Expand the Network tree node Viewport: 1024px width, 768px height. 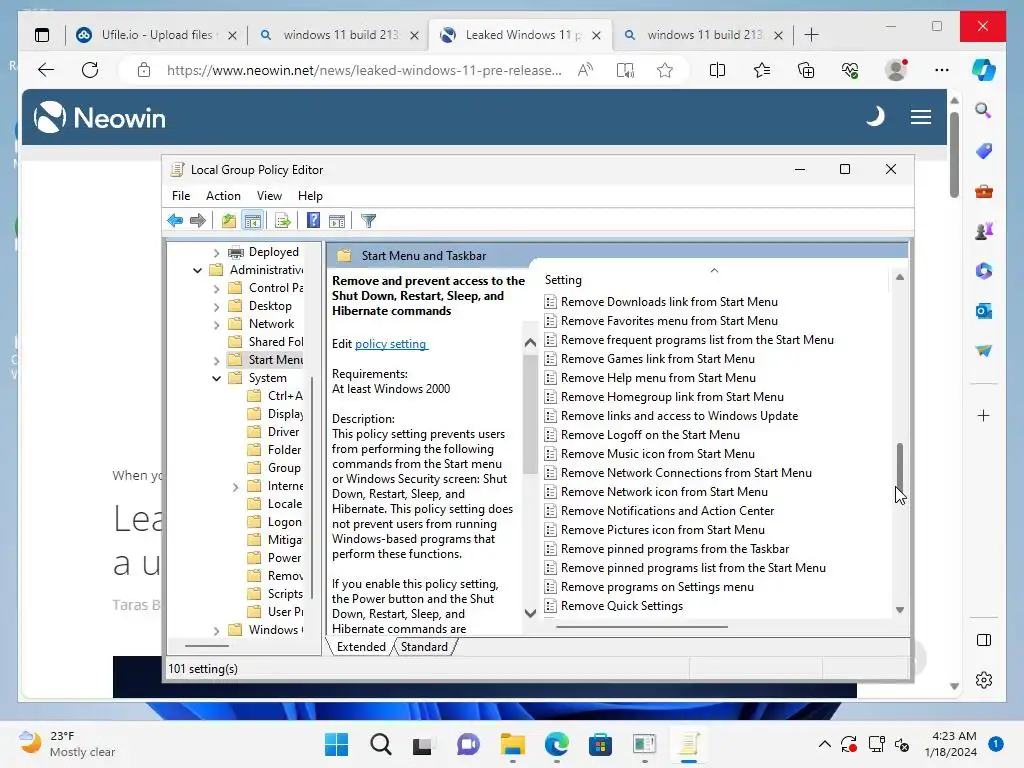(216, 325)
